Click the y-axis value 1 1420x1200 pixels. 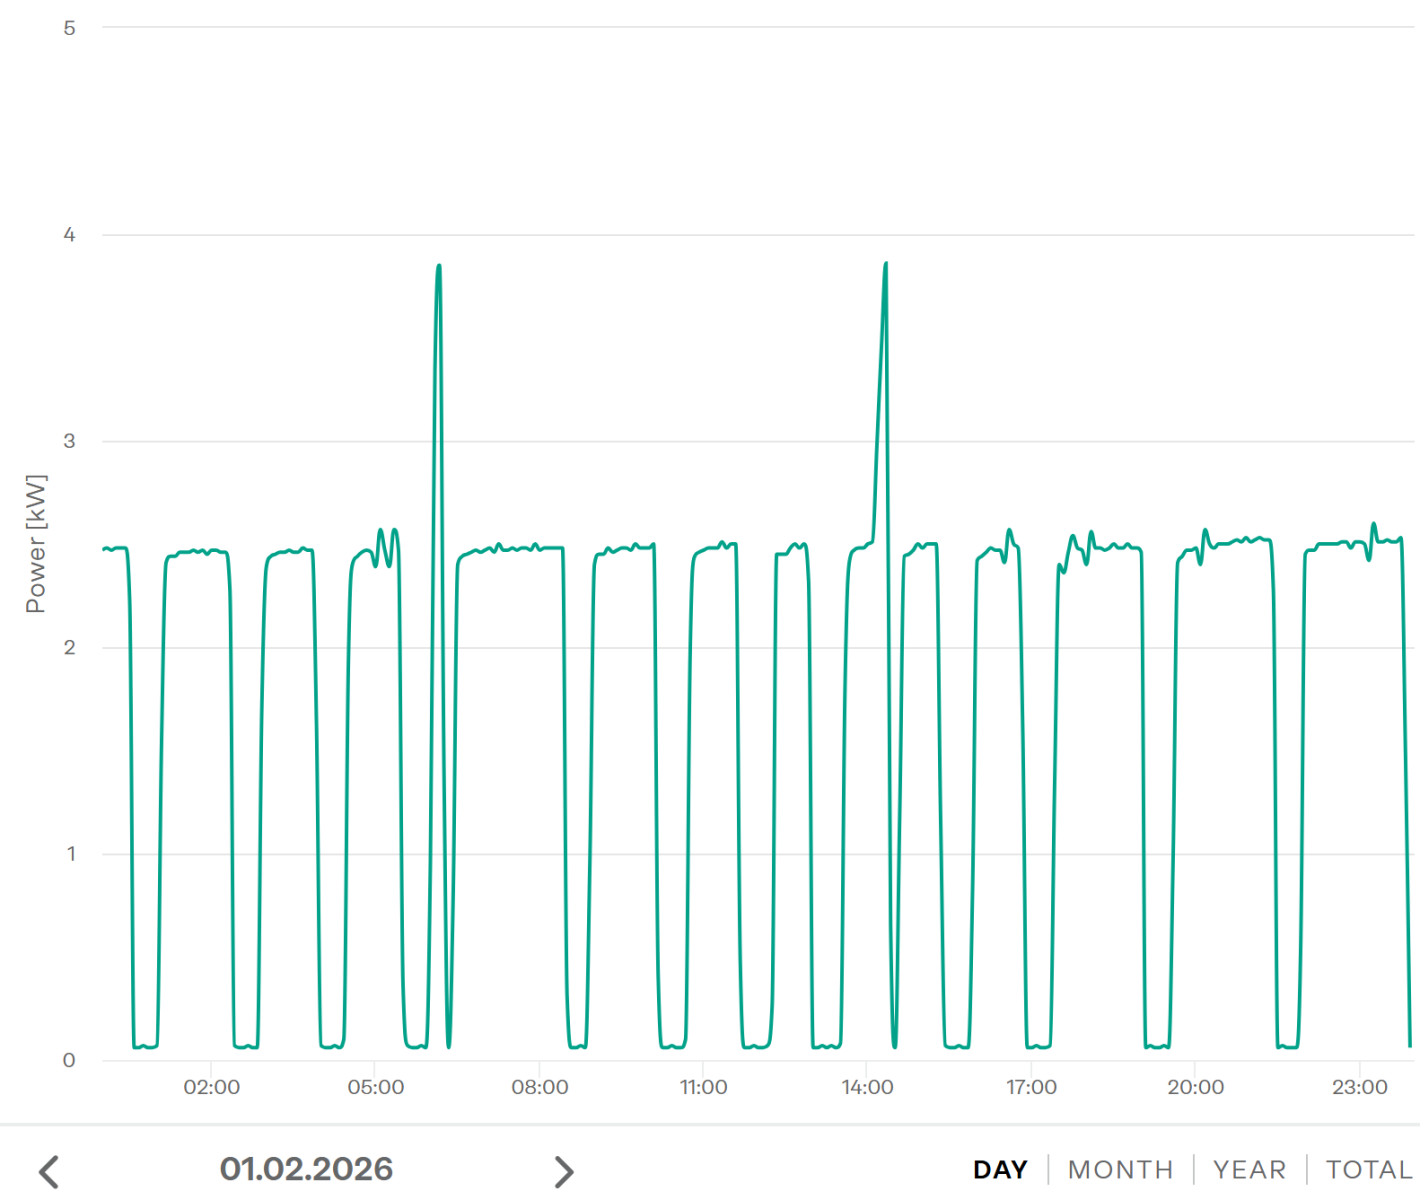[70, 854]
